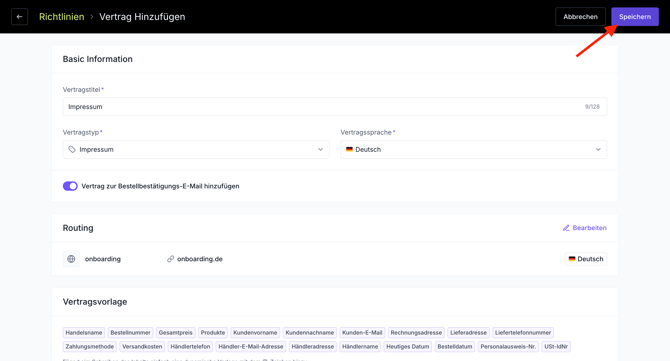Click the Bearbeiten link in Routing
Image resolution: width=670 pixels, height=361 pixels.
coord(585,228)
